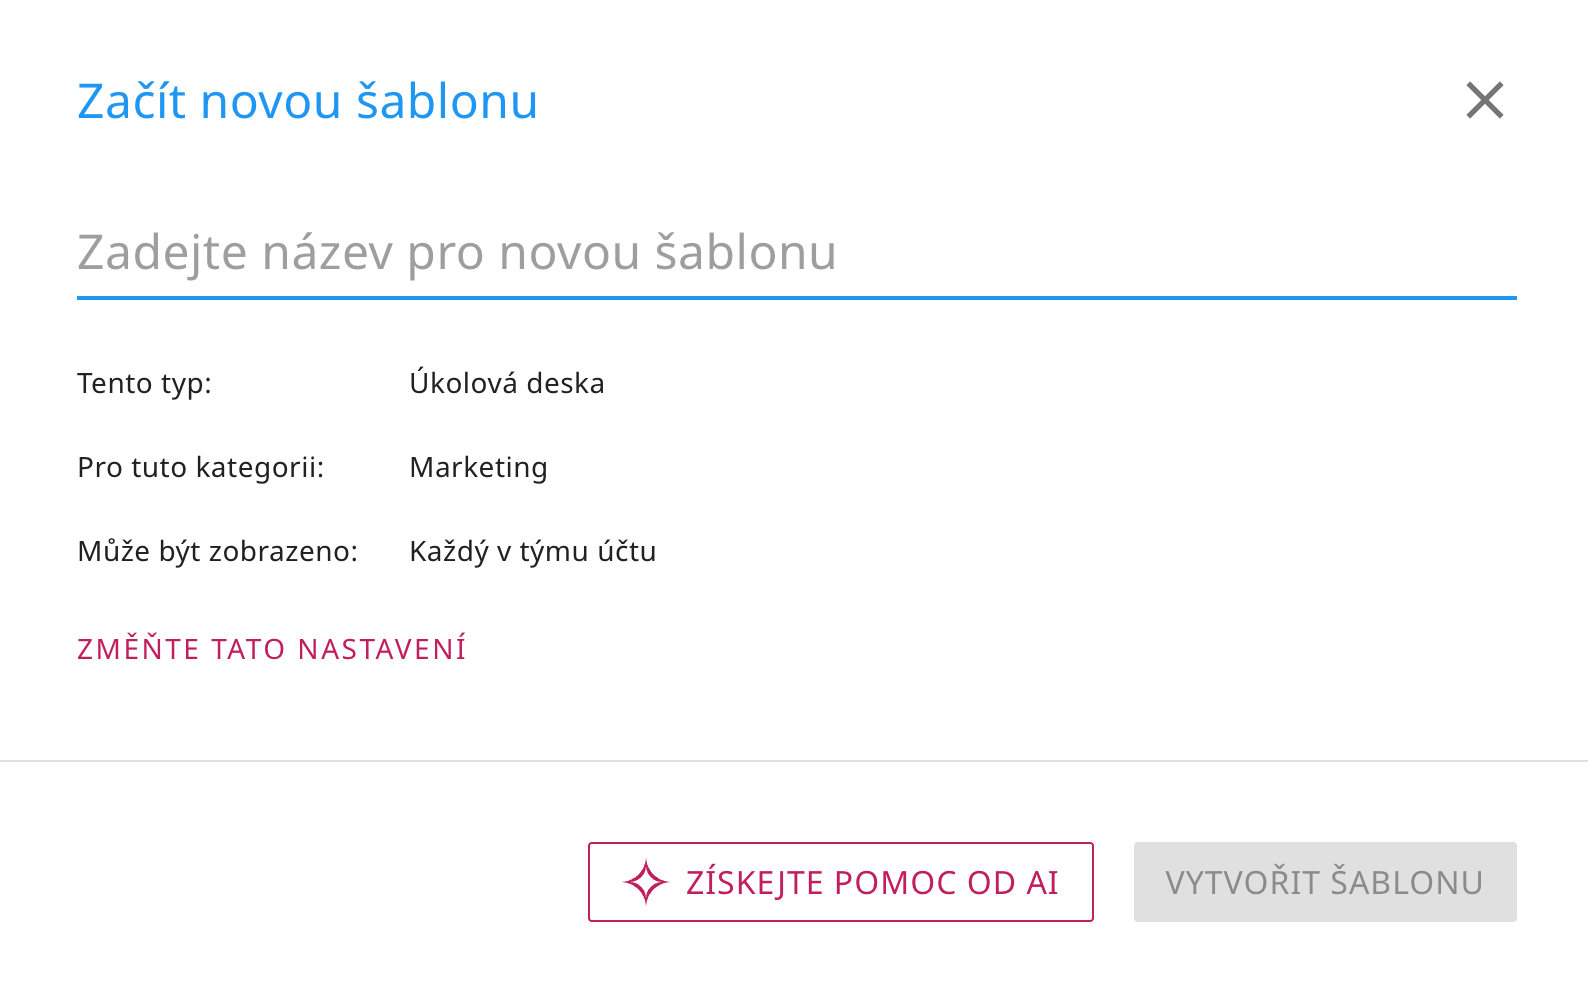The height and width of the screenshot is (992, 1588).
Task: Click the 'Začít novou šablonu' dialog title
Action: pyautogui.click(x=307, y=101)
